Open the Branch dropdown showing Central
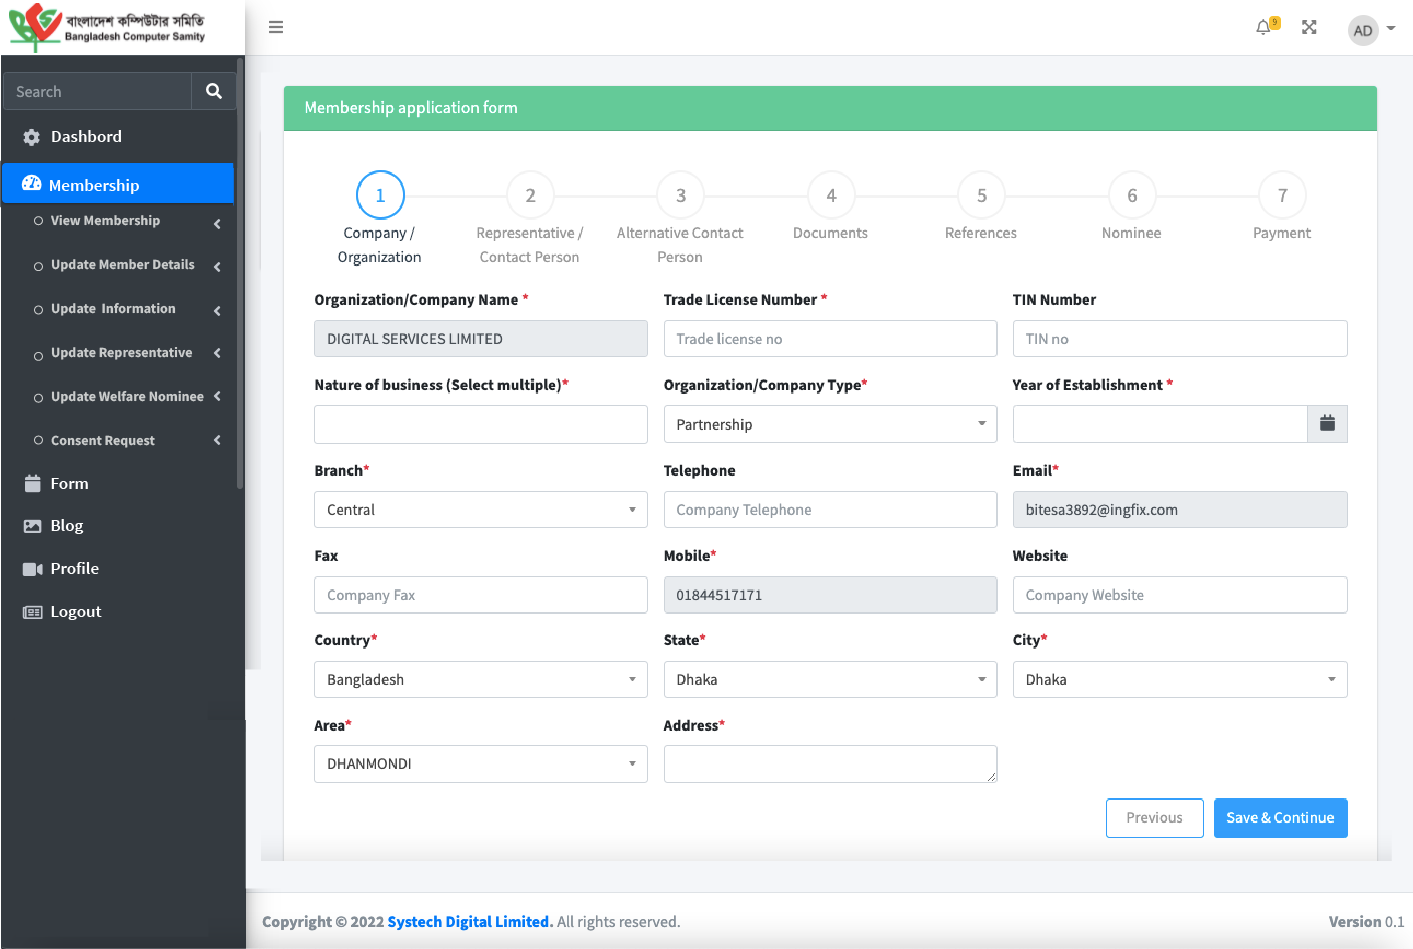This screenshot has width=1413, height=949. click(x=480, y=510)
